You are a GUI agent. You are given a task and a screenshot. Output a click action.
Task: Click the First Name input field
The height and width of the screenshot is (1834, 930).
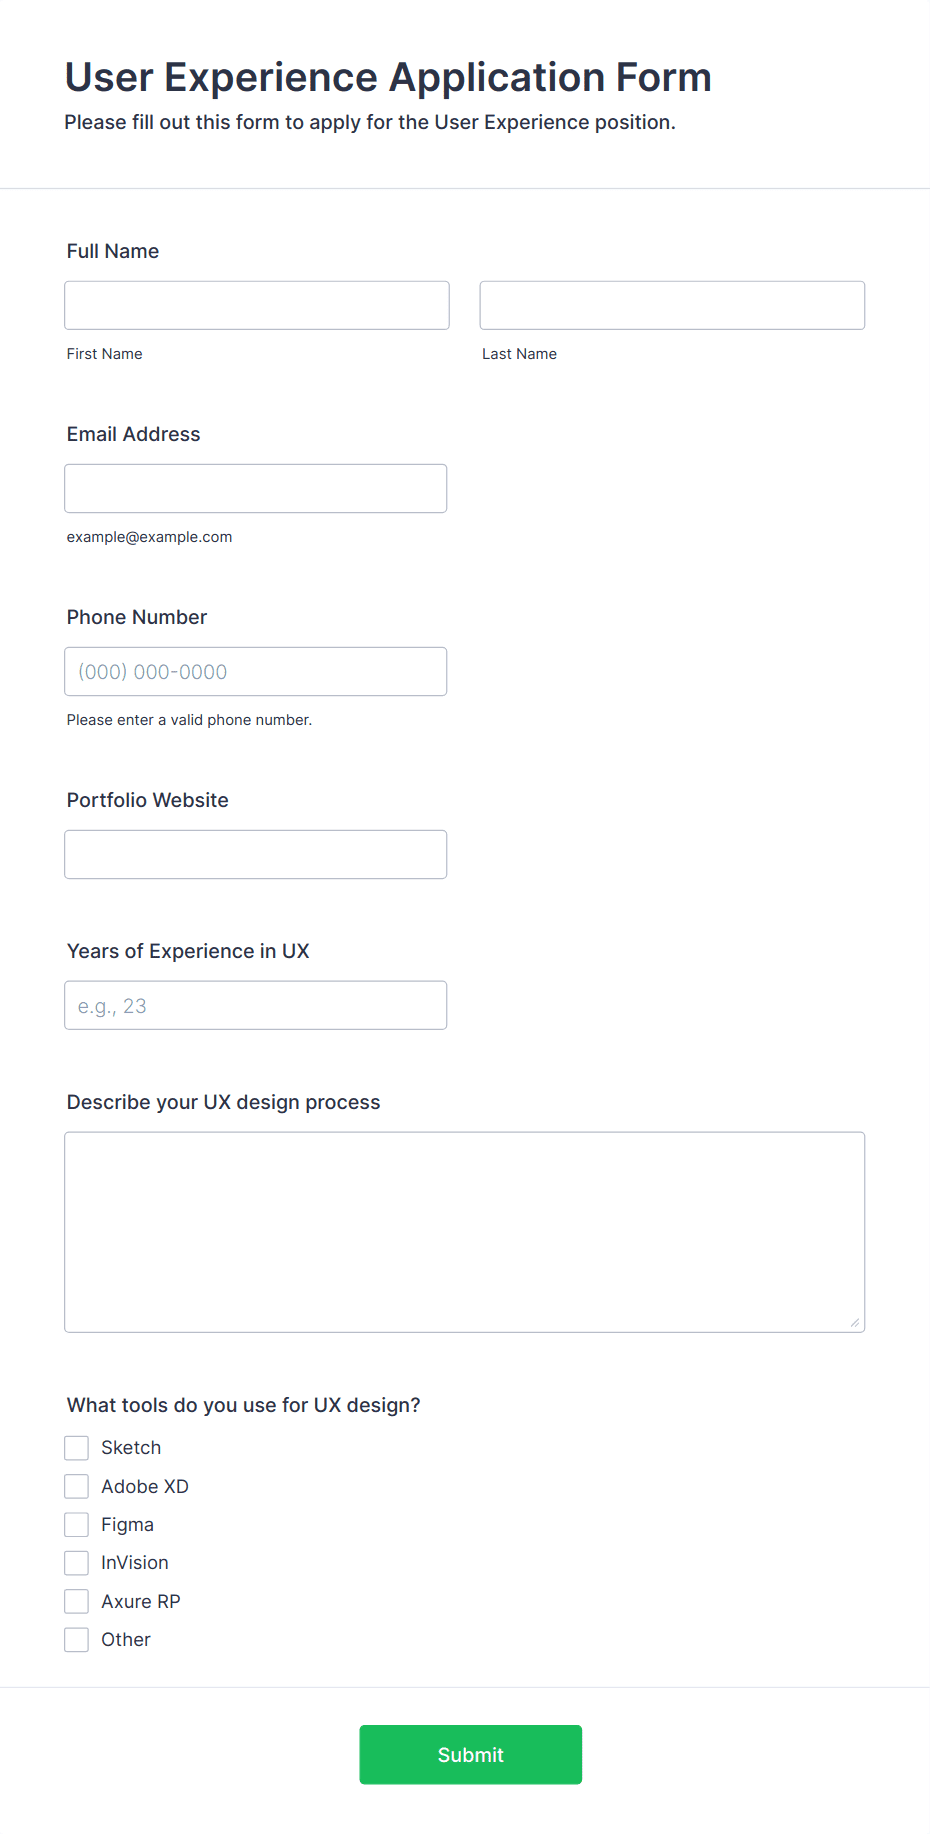257,305
